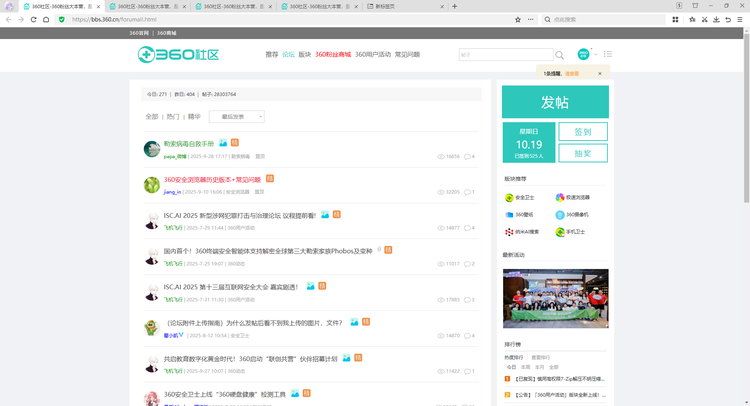Select the 版块 navigation item
Image resolution: width=750 pixels, height=406 pixels.
pyautogui.click(x=305, y=55)
